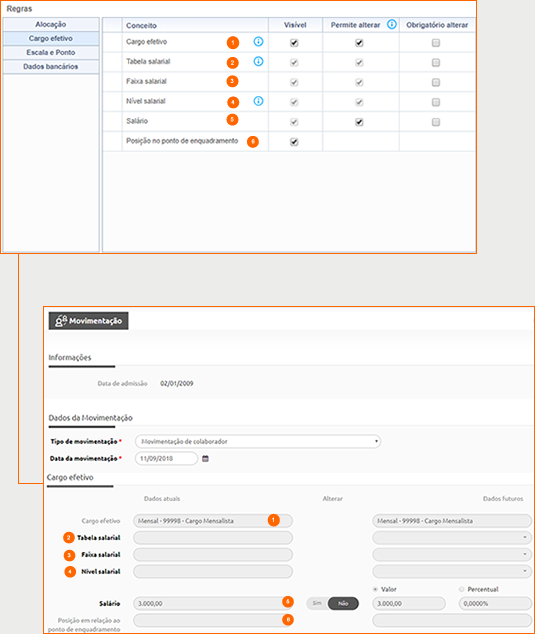Select the Percentual radio button
535x634 pixels.
[x=461, y=590]
